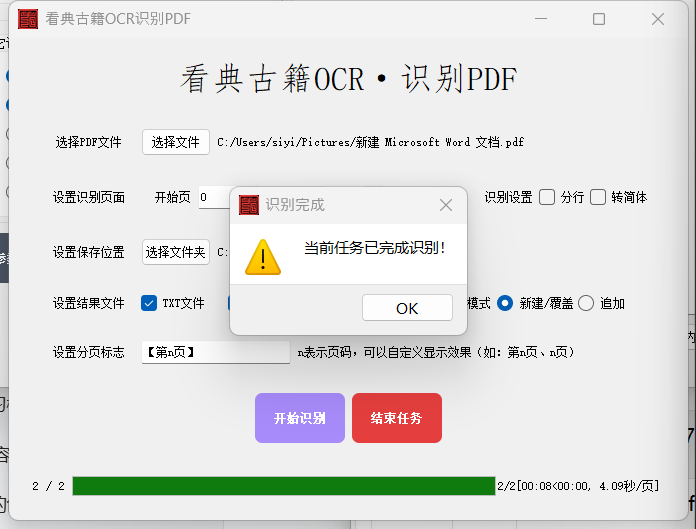696x529 pixels.
Task: Click the purple 开始识别 button
Action: 300,418
